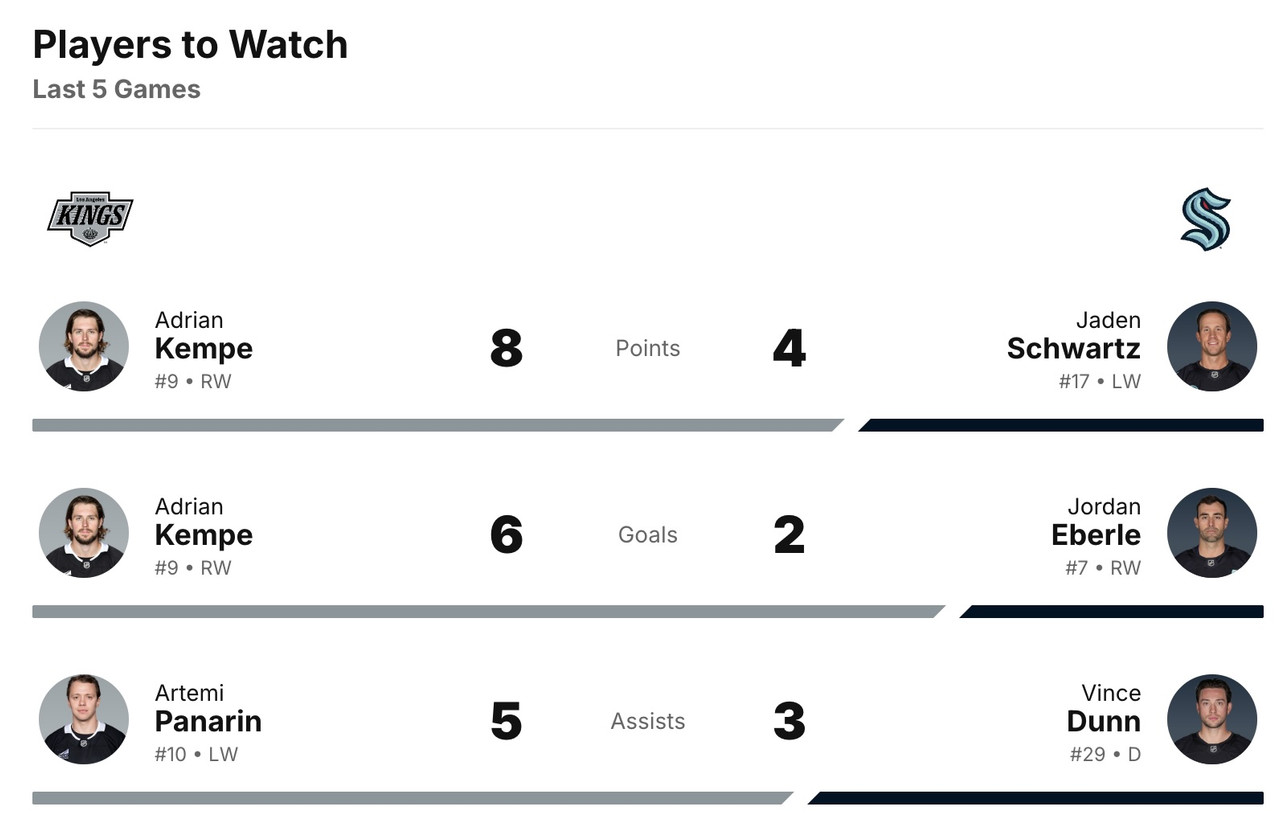Click the gray Kings bar under Points
Viewport: 1280px width, 823px height.
[435, 425]
